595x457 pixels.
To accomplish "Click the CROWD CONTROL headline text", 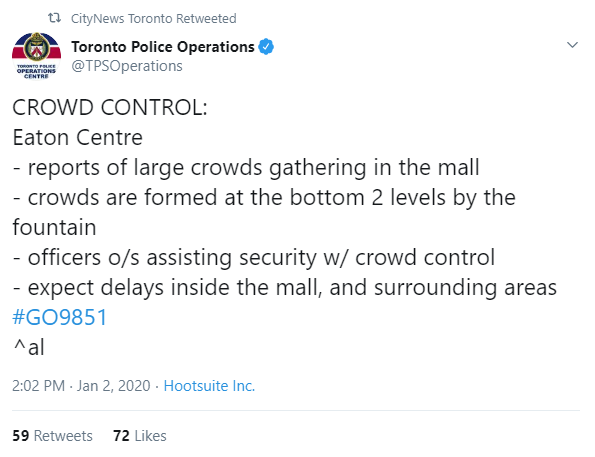I will pos(110,107).
